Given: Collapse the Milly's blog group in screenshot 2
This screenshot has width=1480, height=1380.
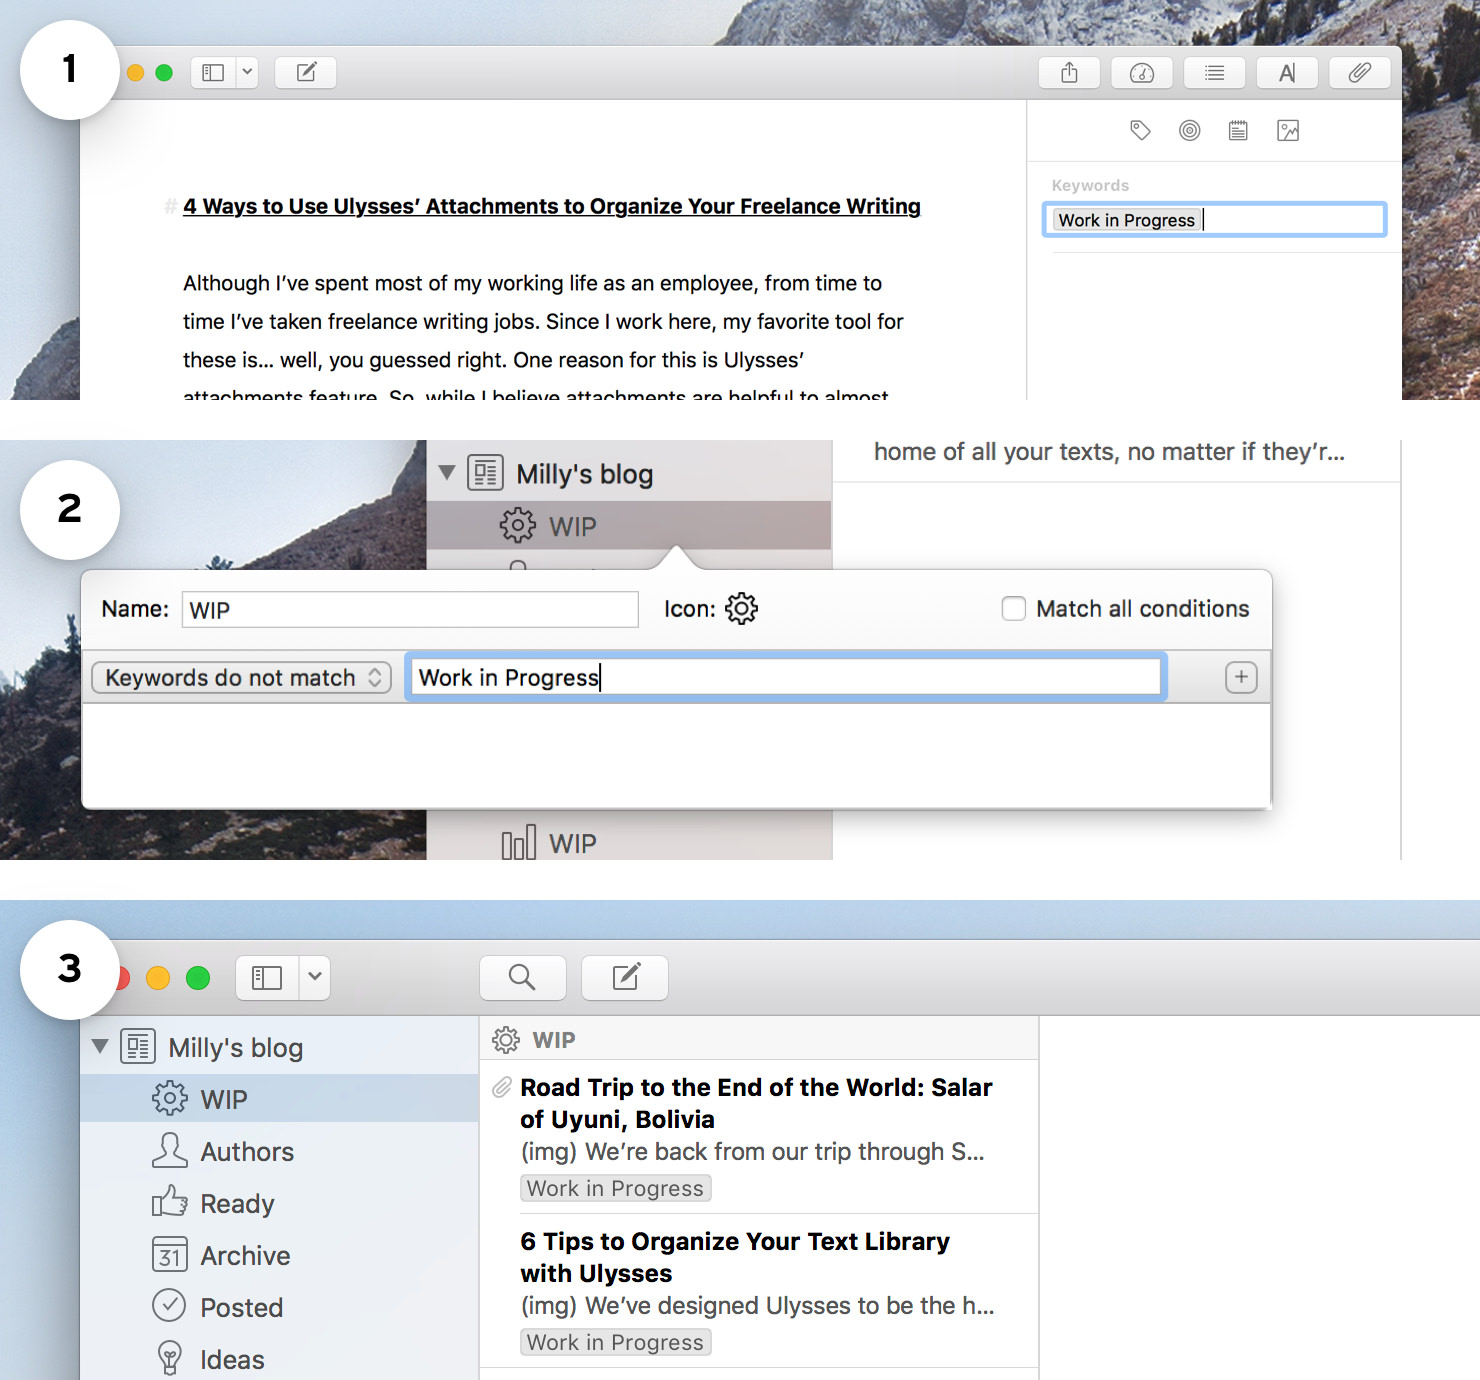Looking at the screenshot, I should pos(447,473).
